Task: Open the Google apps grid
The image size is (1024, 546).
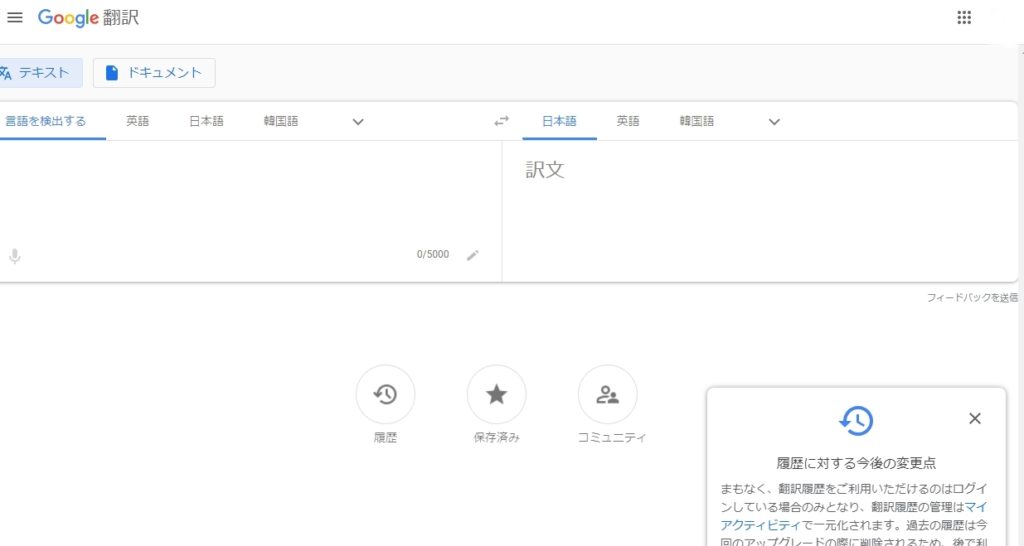Action: tap(964, 18)
